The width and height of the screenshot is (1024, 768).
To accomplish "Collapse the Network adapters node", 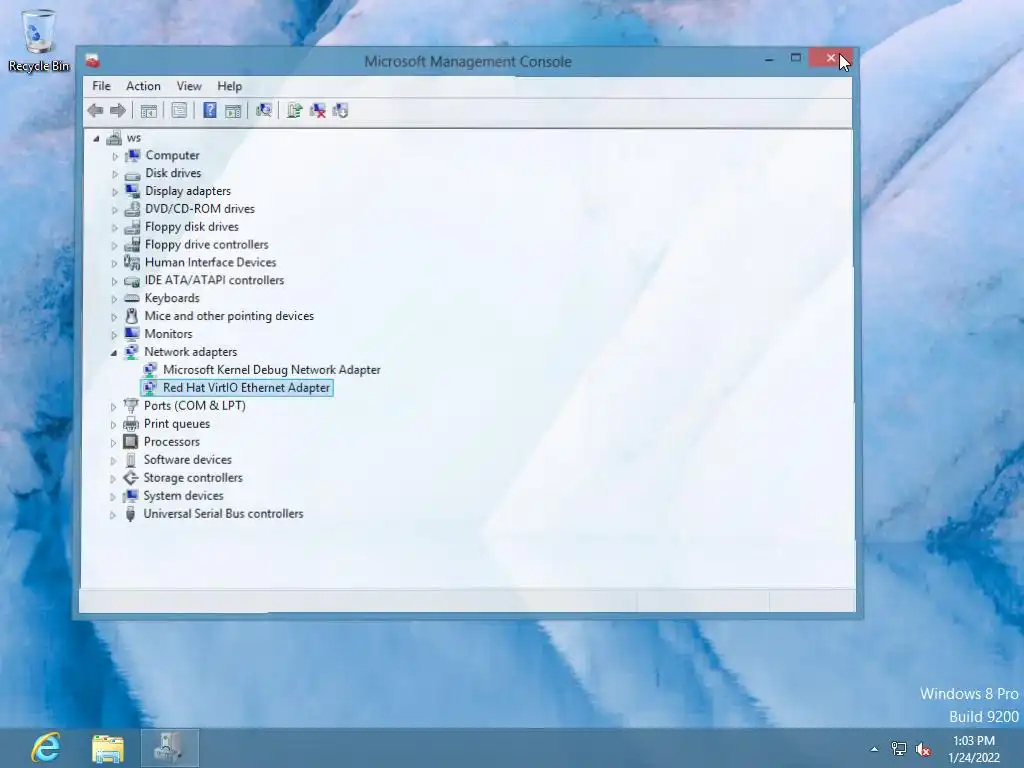I will click(x=114, y=353).
